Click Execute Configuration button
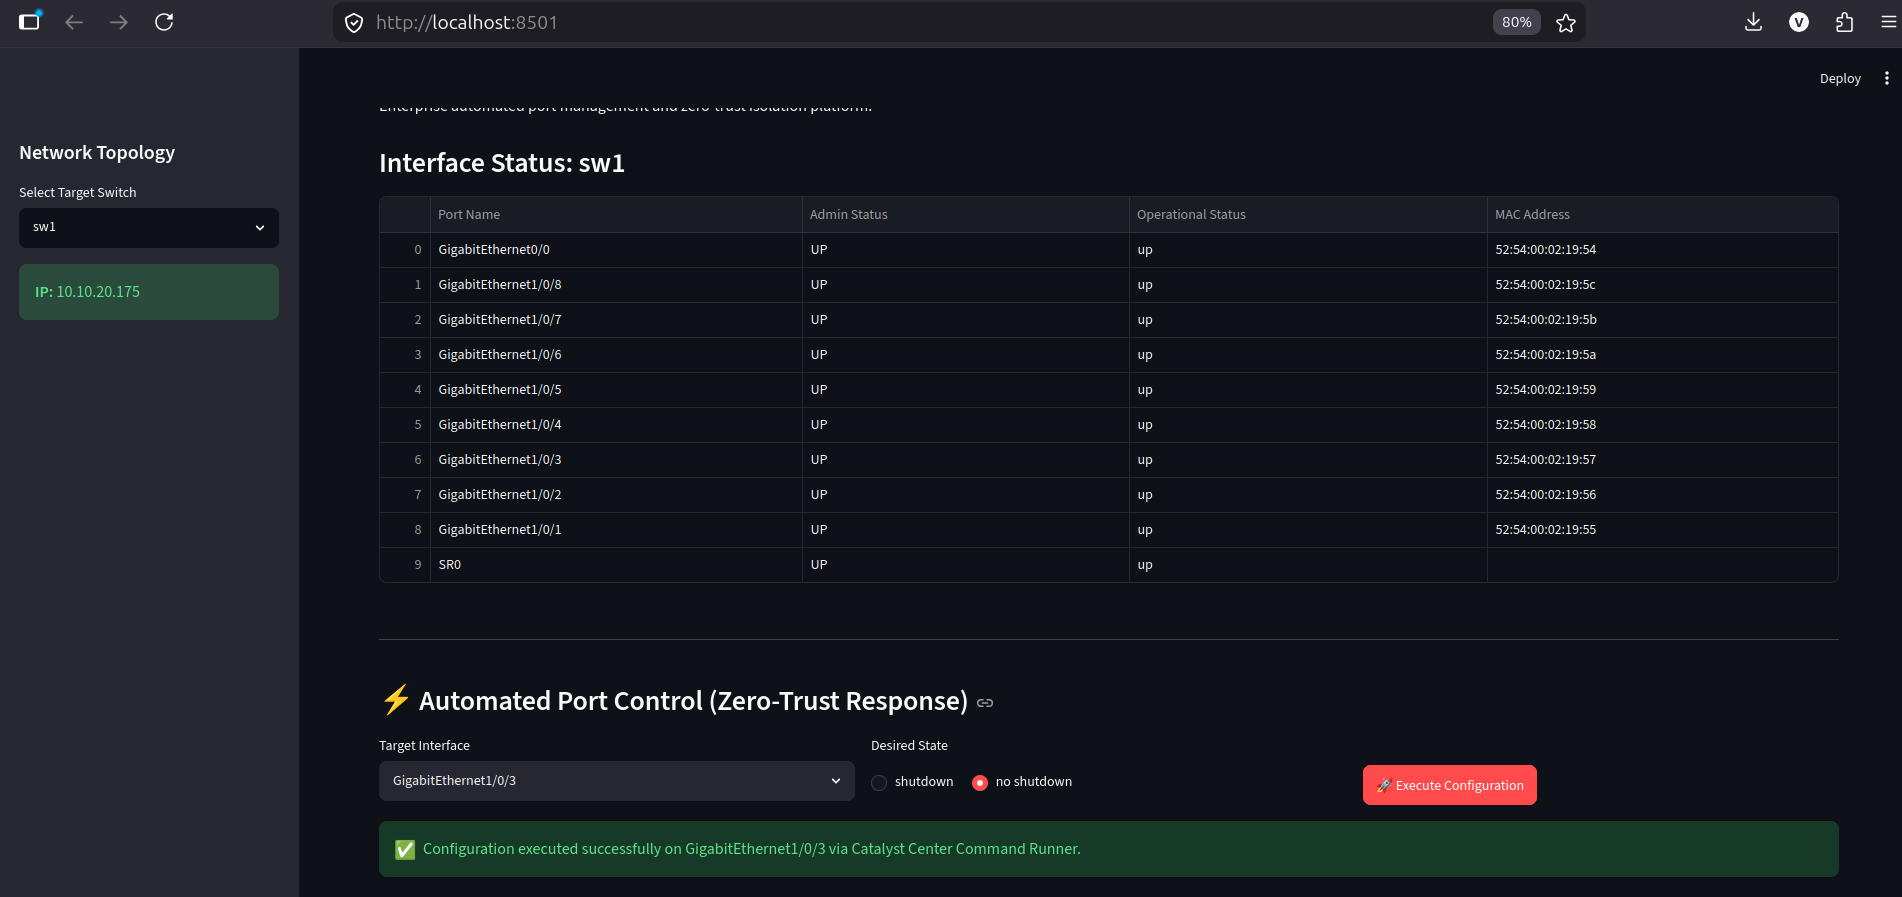Viewport: 1902px width, 897px height. [1449, 785]
